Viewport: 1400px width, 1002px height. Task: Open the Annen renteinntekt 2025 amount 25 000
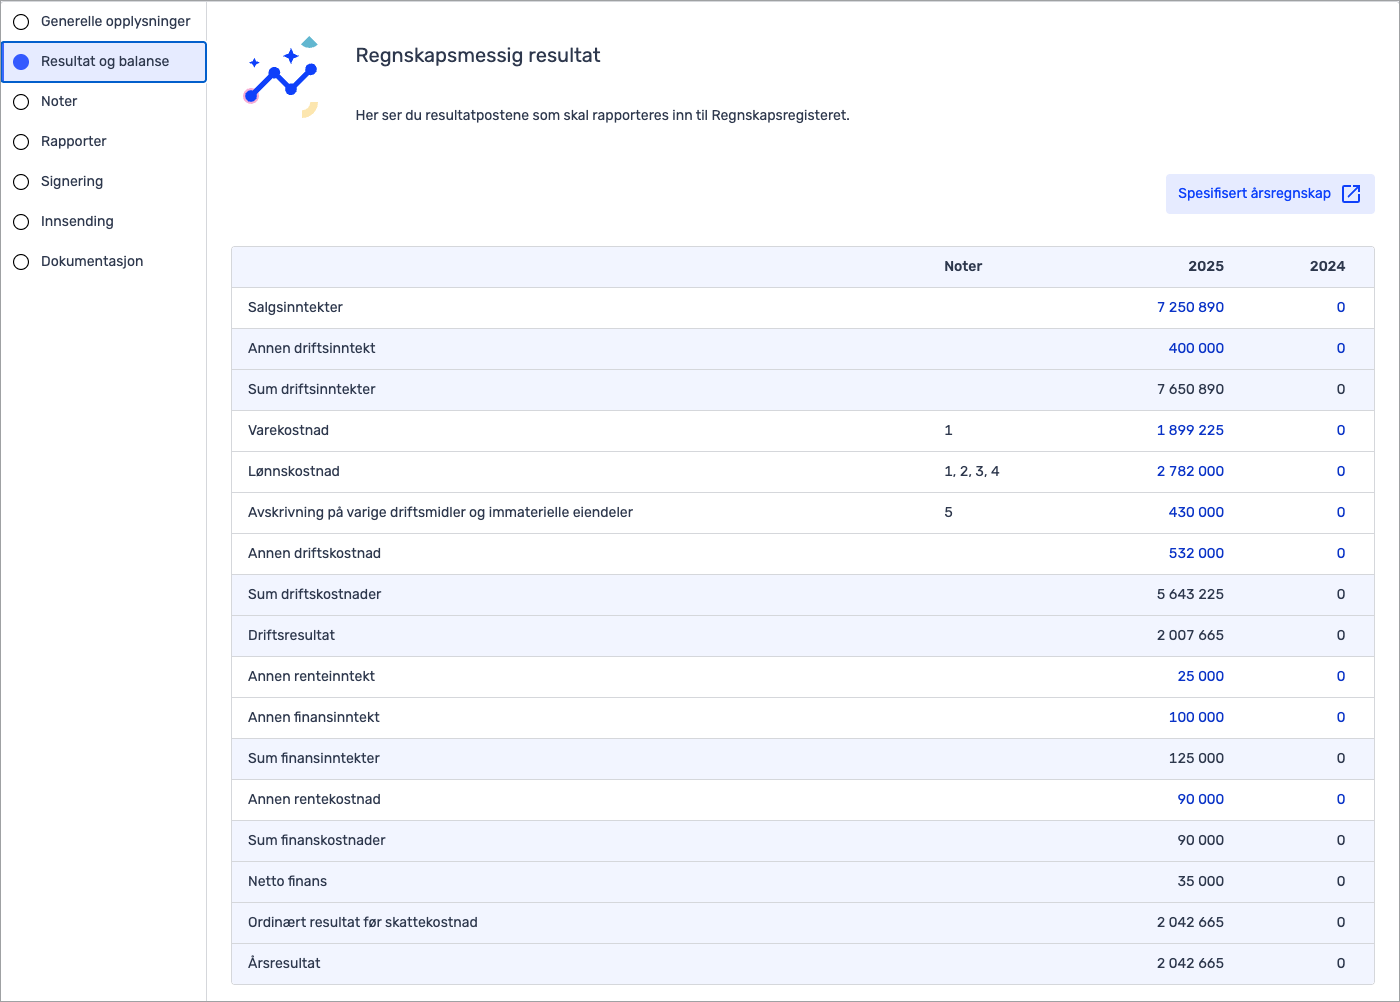pos(1200,677)
